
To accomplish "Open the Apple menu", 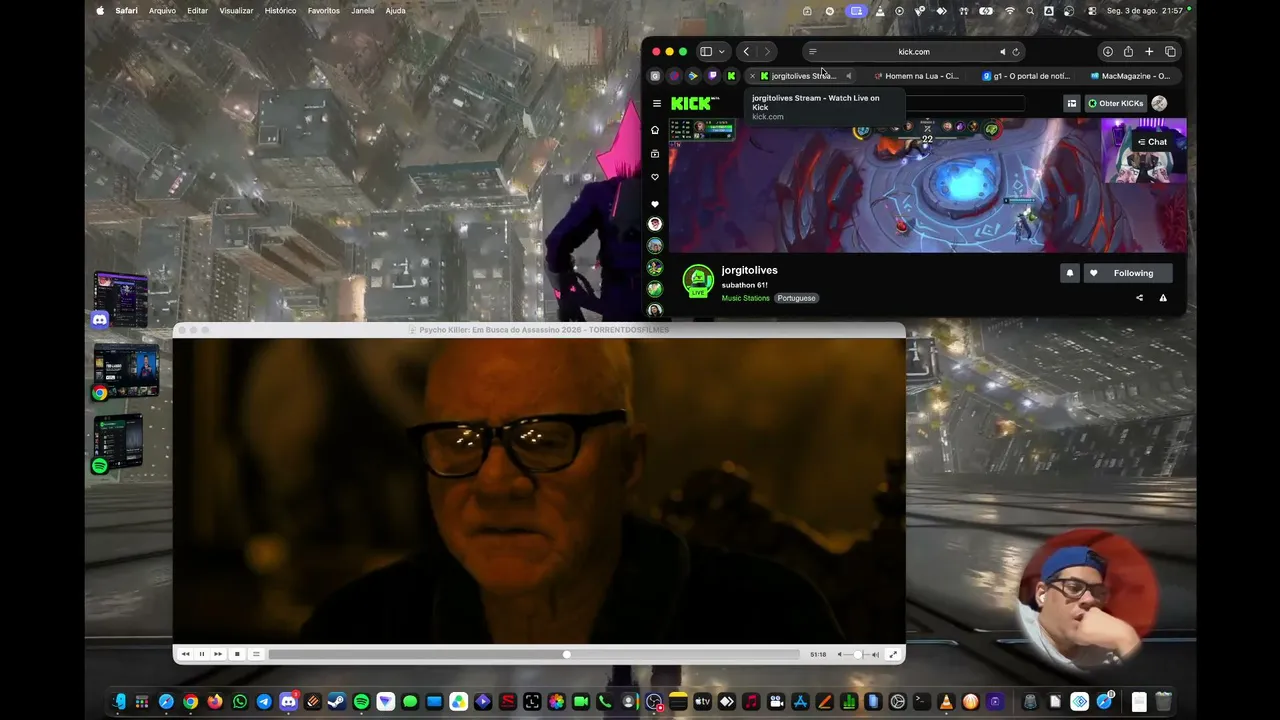I will click(x=100, y=11).
